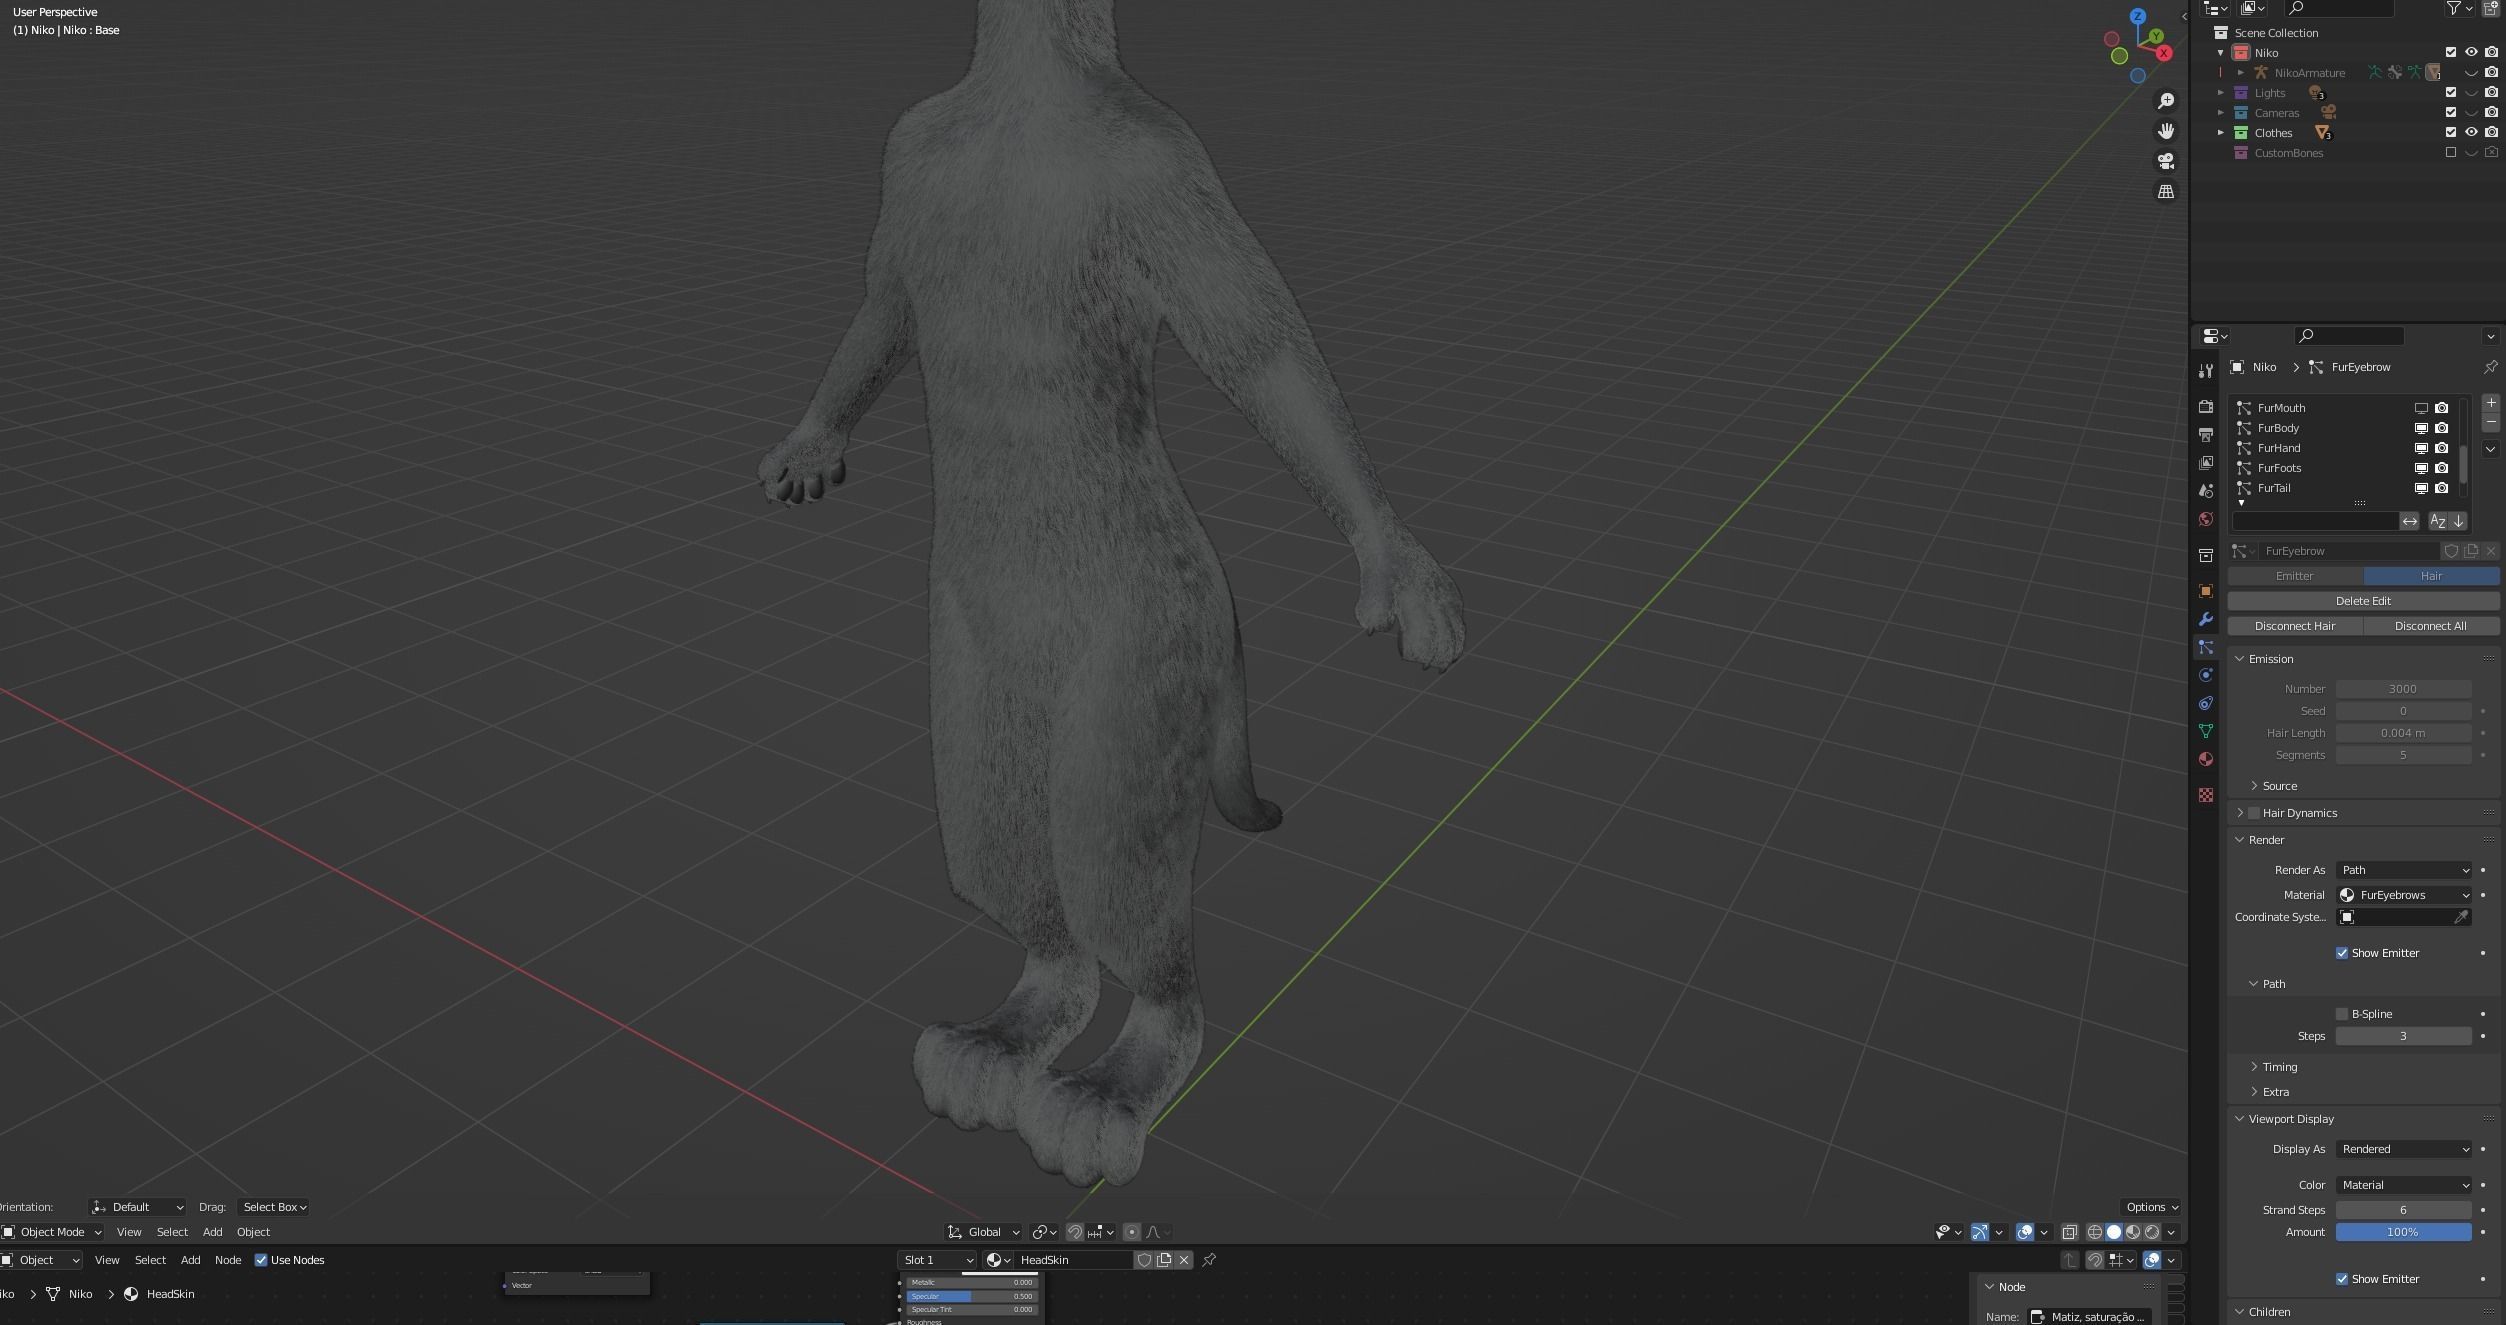
Task: Open Material FurEyebrows dropdown
Action: pos(2403,895)
